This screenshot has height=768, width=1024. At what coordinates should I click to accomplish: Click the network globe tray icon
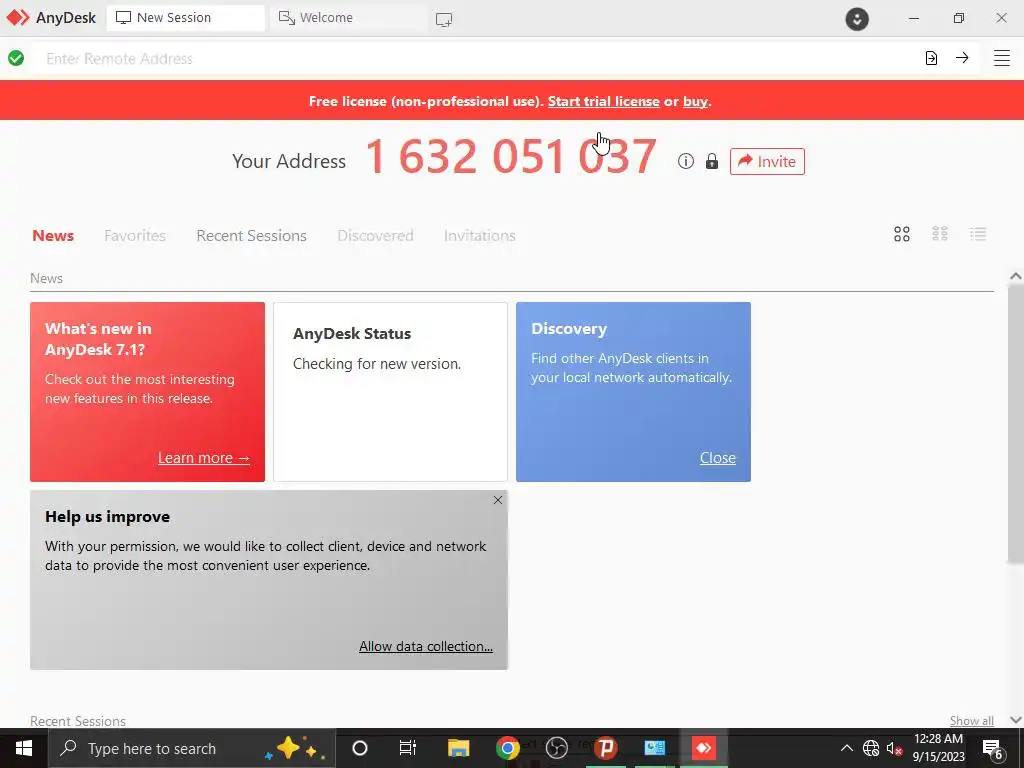[x=871, y=748]
